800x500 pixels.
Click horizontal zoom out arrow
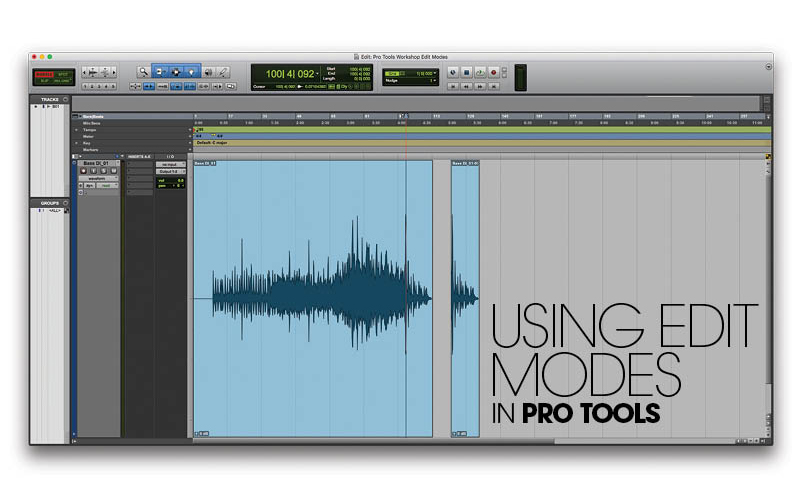(84, 72)
